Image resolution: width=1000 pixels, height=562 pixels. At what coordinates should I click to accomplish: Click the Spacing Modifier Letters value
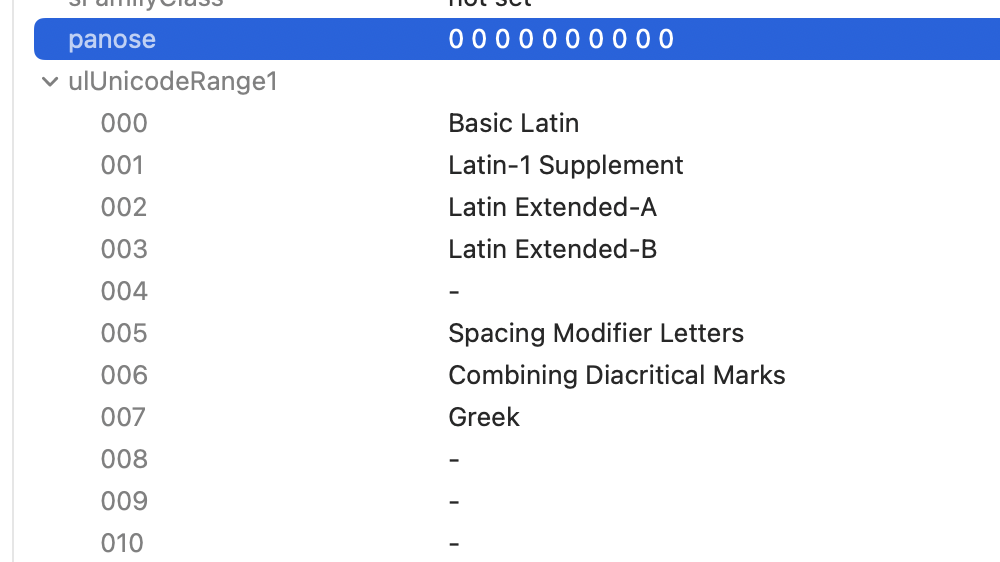596,334
